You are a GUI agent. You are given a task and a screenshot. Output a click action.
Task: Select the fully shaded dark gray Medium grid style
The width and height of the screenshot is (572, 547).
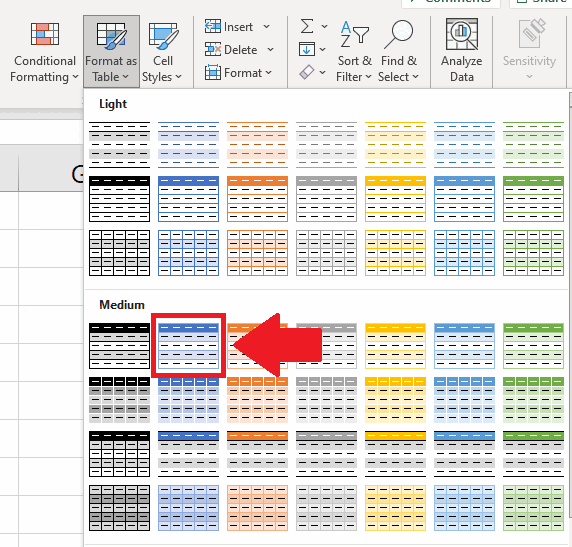click(119, 508)
